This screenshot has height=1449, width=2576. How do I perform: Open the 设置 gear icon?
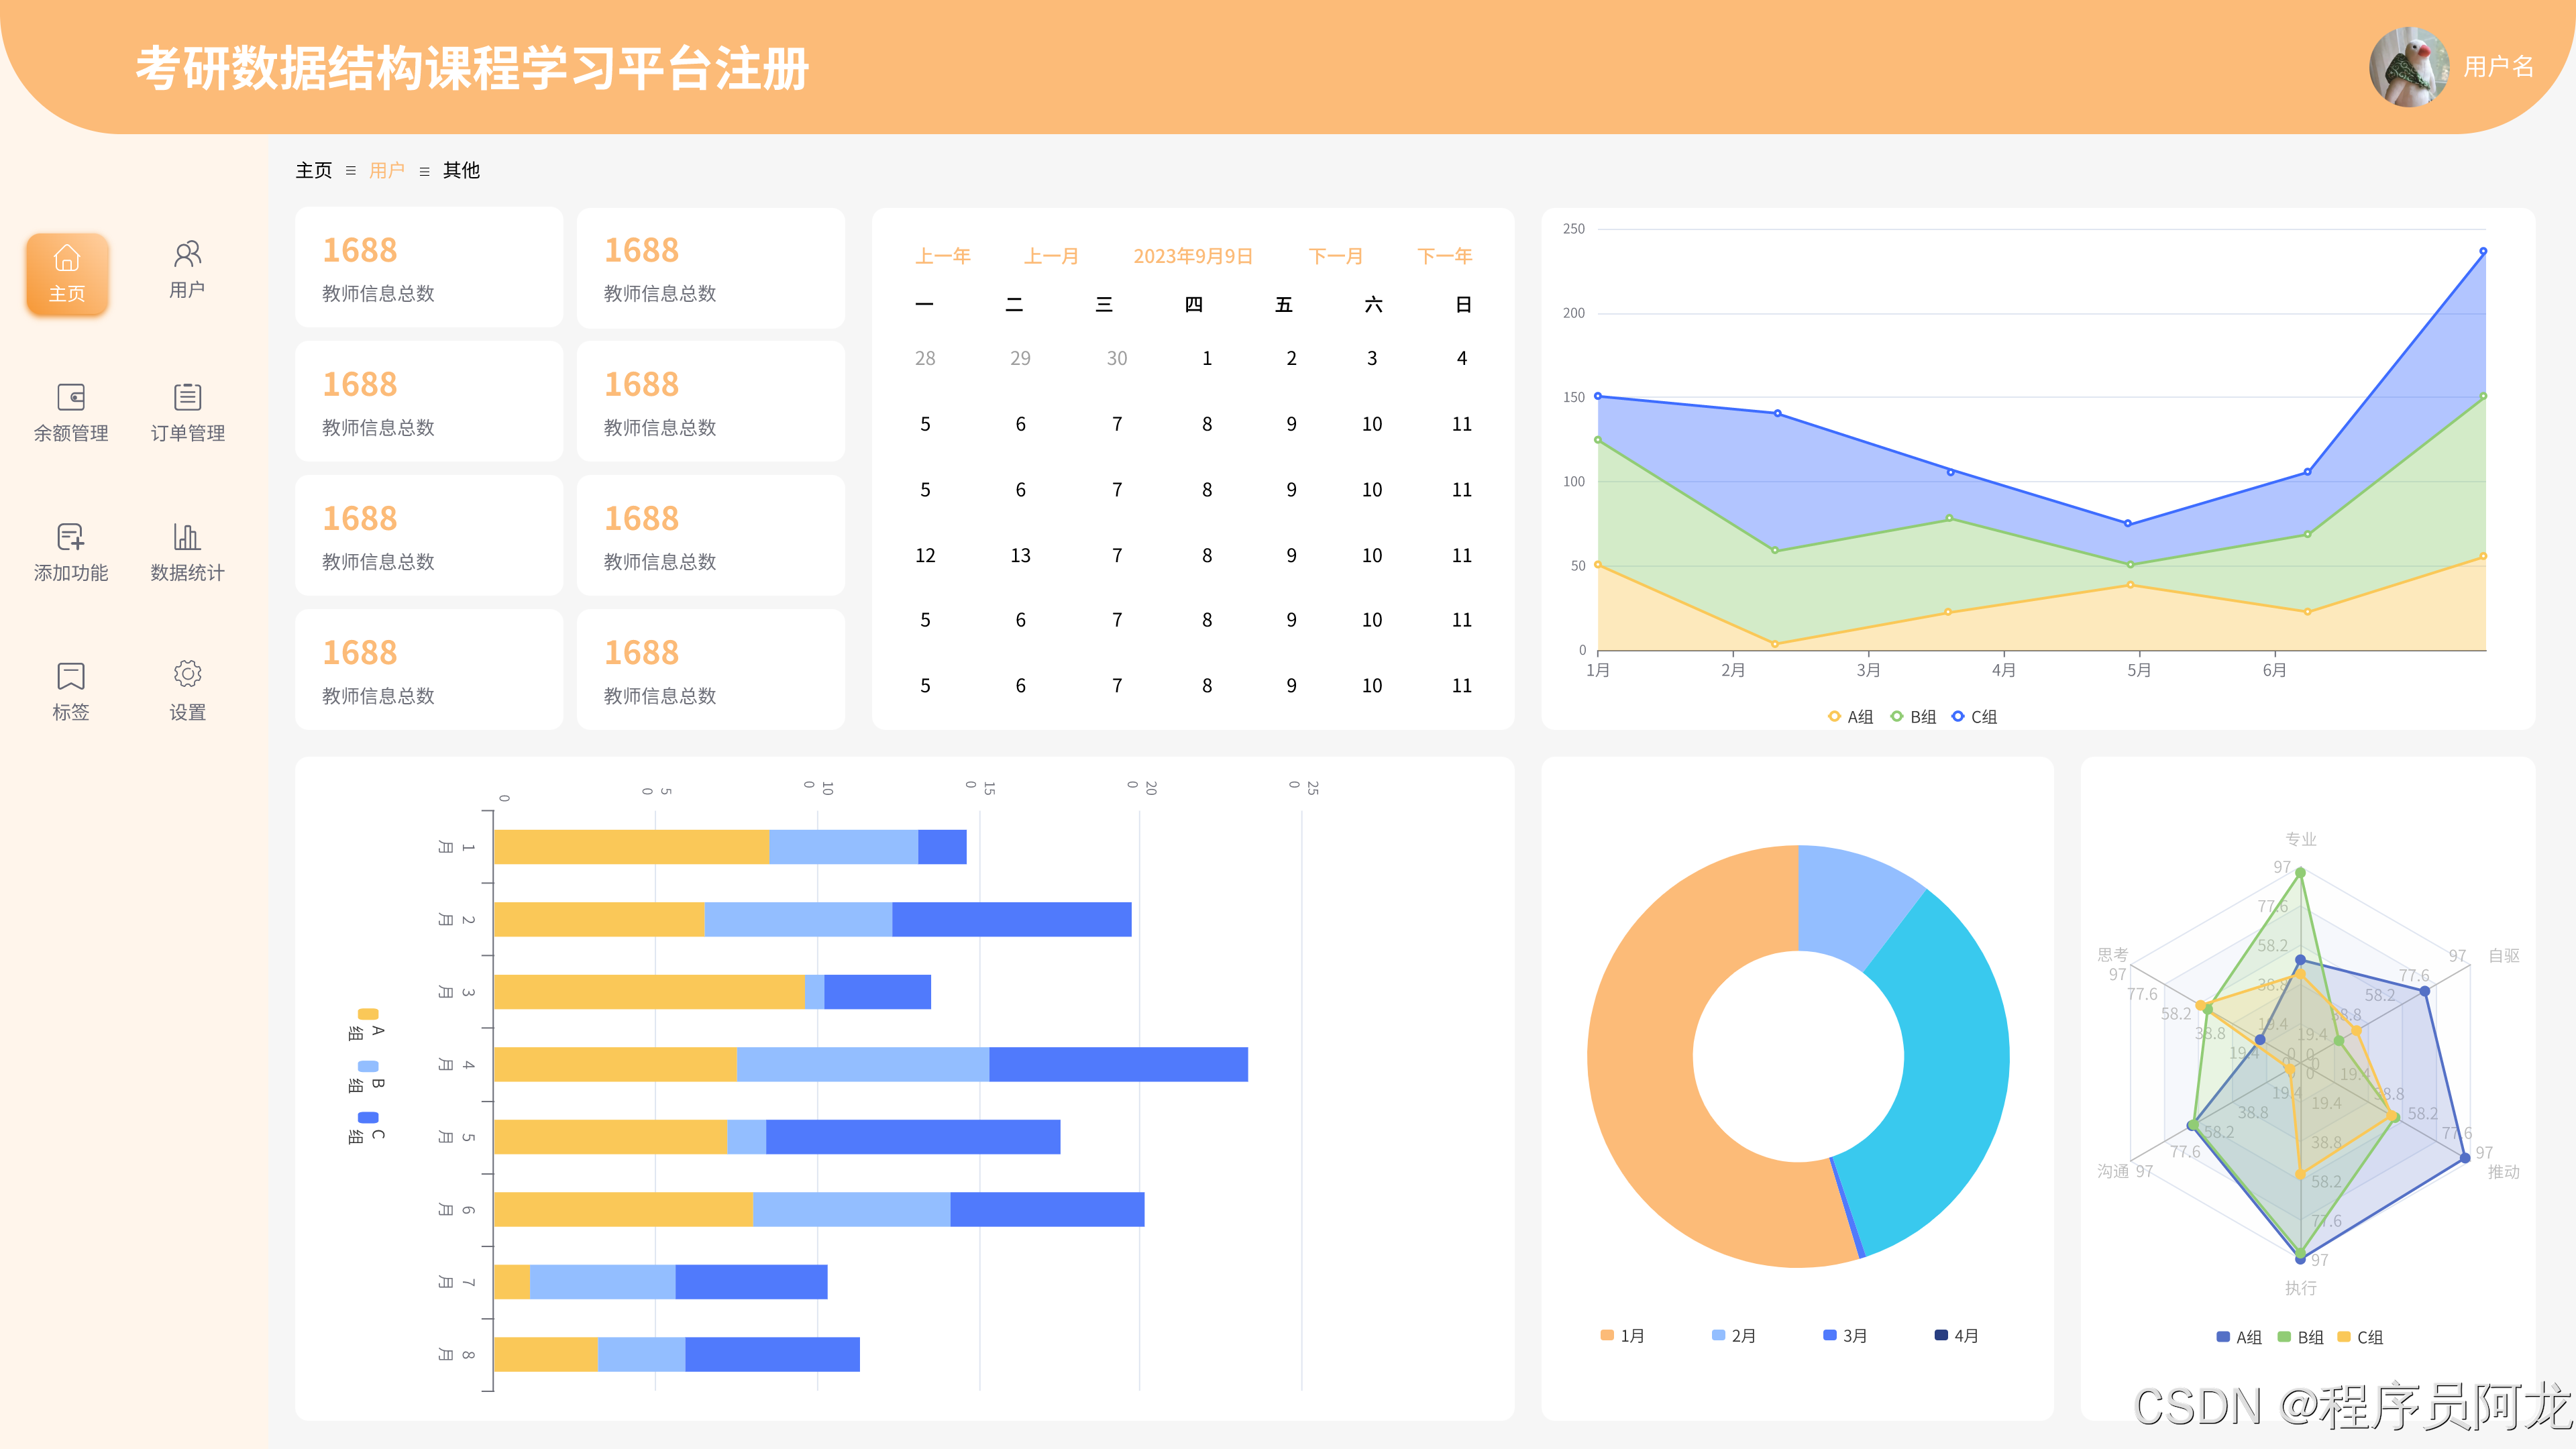(187, 674)
